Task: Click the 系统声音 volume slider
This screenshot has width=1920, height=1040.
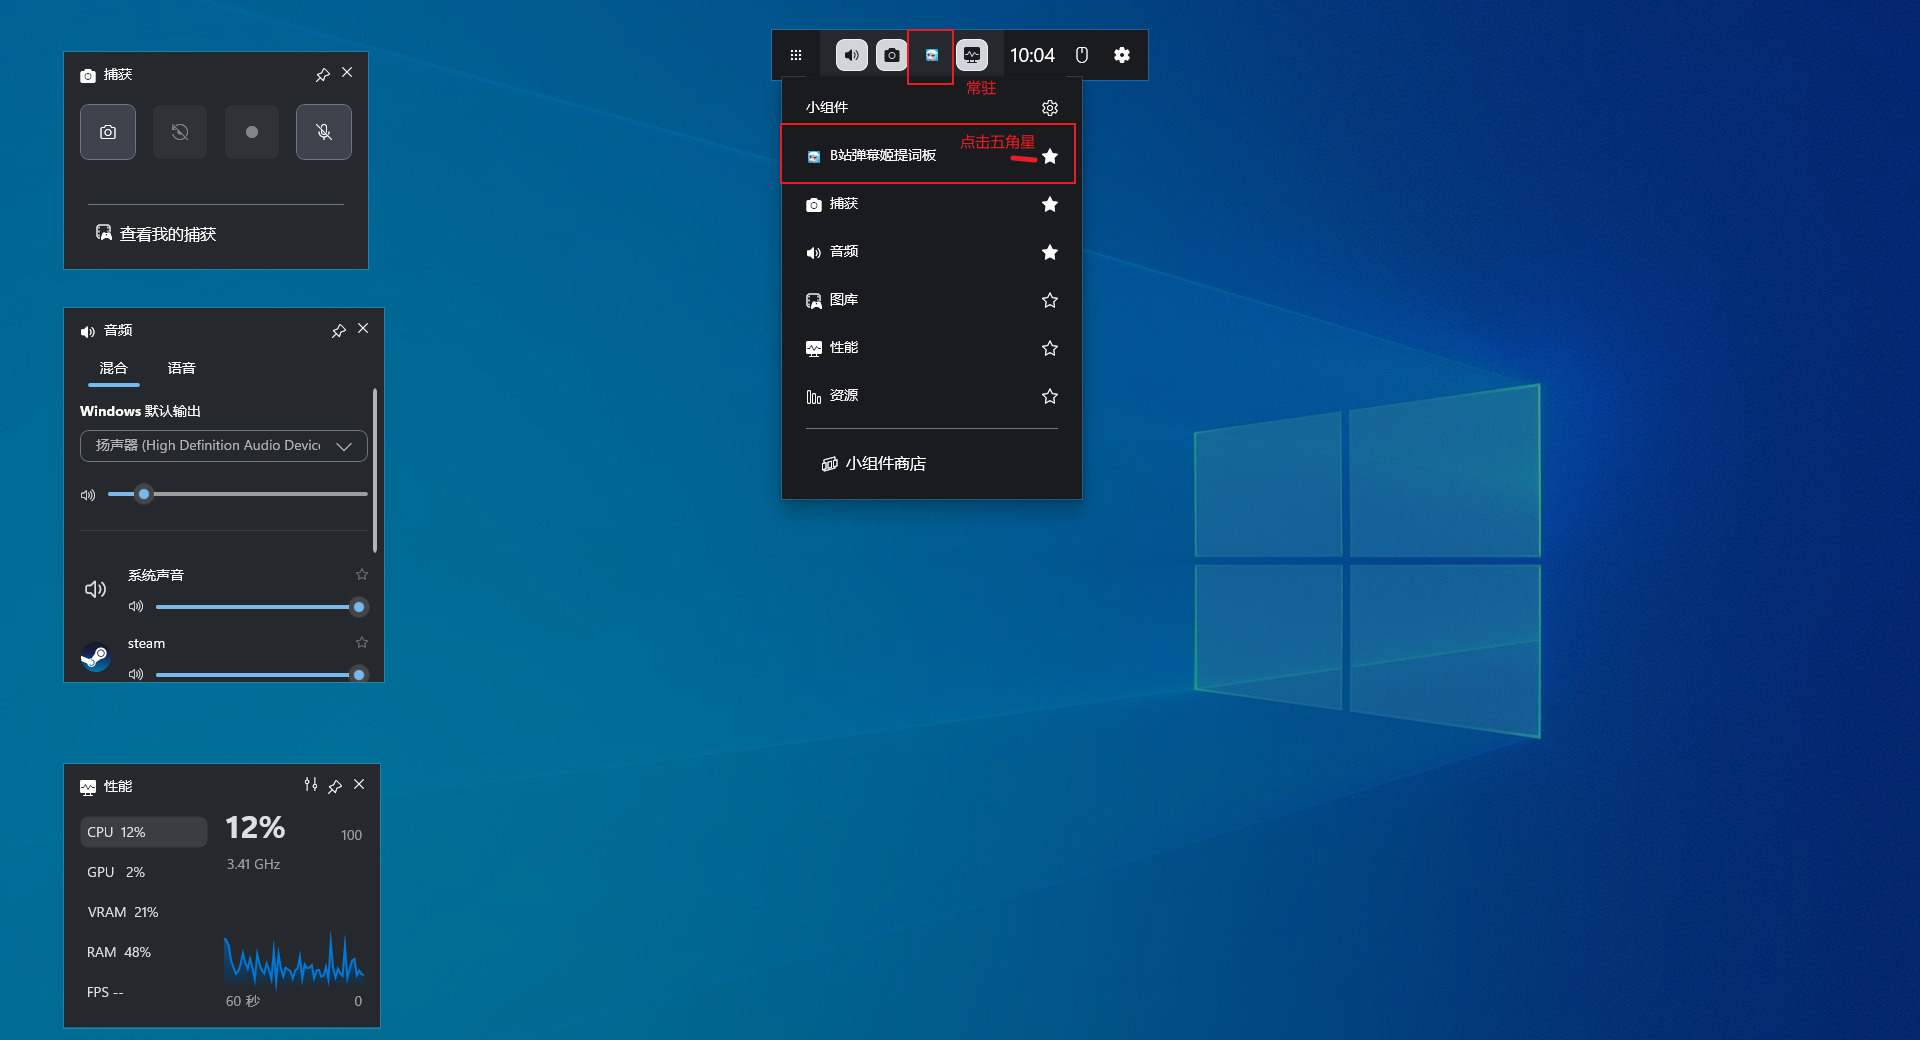Action: [256, 607]
